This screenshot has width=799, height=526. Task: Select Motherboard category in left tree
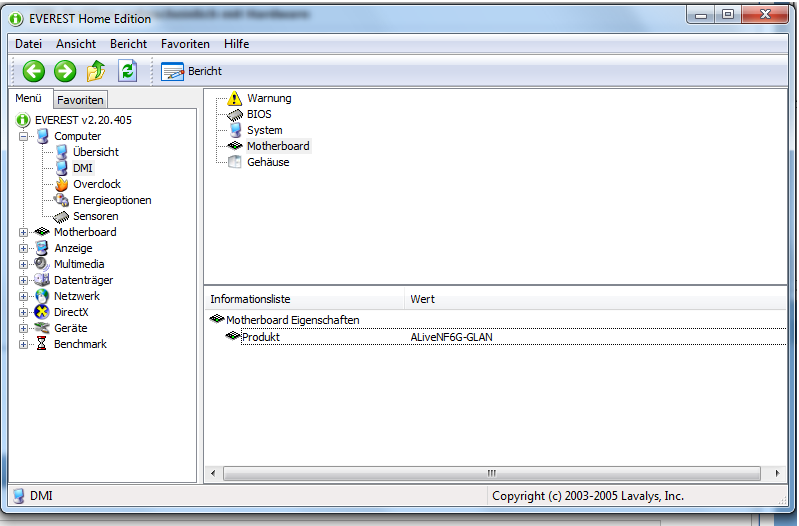(x=75, y=232)
